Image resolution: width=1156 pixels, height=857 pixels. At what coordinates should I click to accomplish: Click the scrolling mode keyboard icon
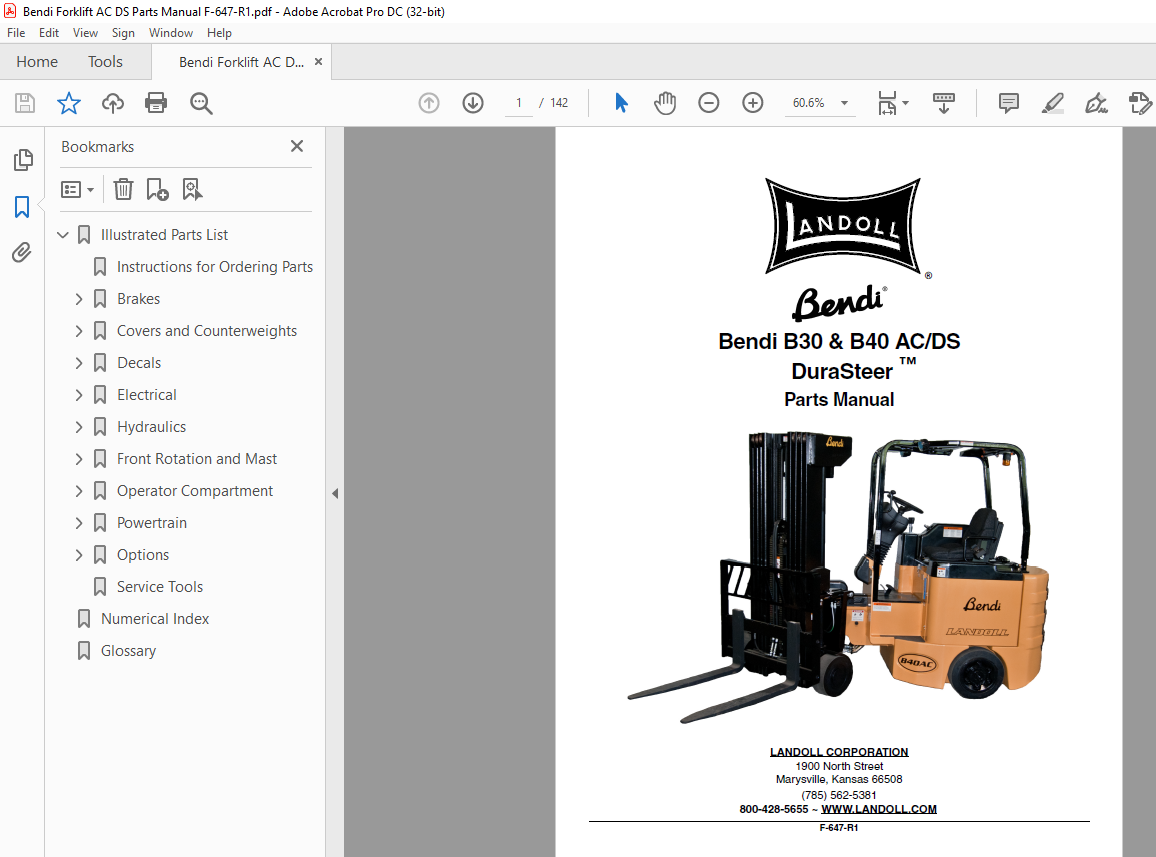[944, 103]
